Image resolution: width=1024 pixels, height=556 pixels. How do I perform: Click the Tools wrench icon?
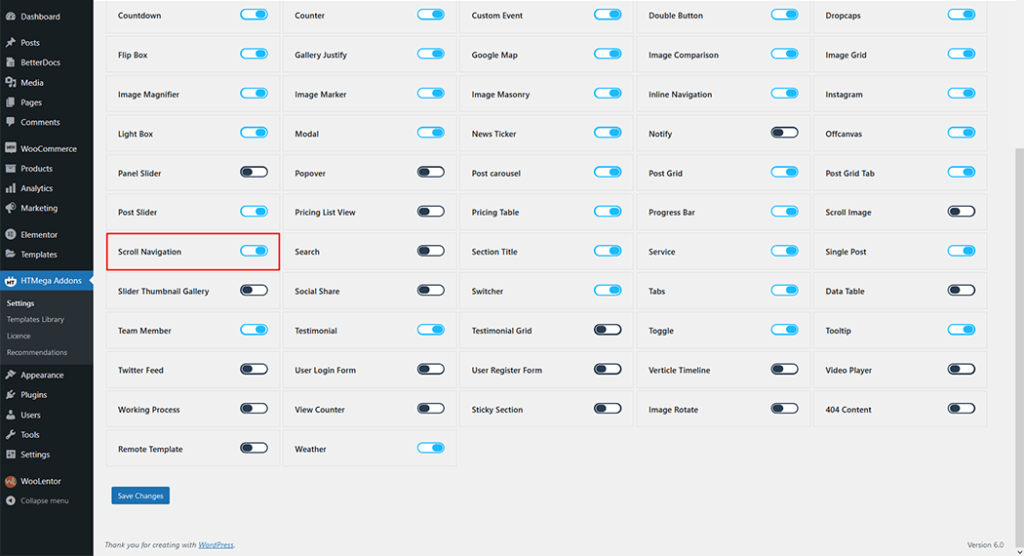coord(10,434)
